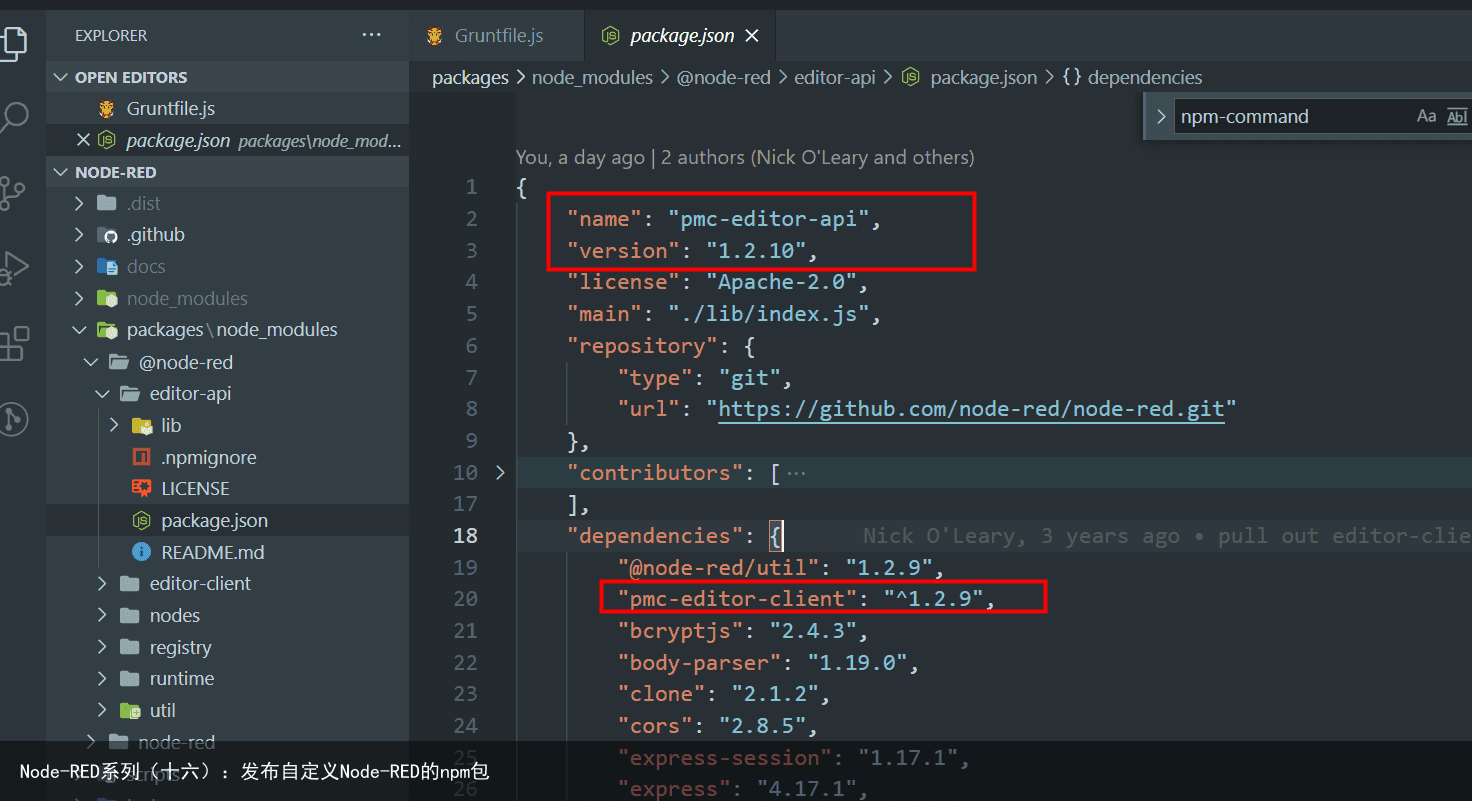Viewport: 1472px width, 801px height.
Task: Switch to the Gruntfile.js tab
Action: coord(498,36)
